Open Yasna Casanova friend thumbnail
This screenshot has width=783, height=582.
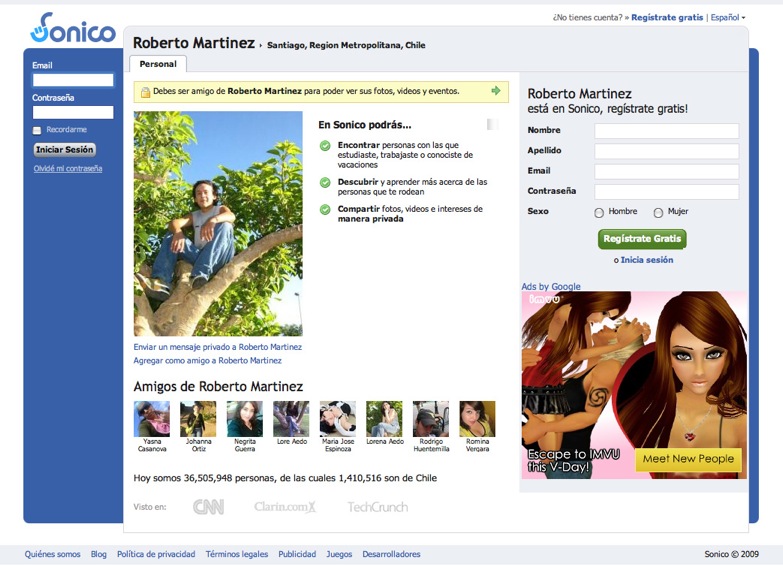152,419
